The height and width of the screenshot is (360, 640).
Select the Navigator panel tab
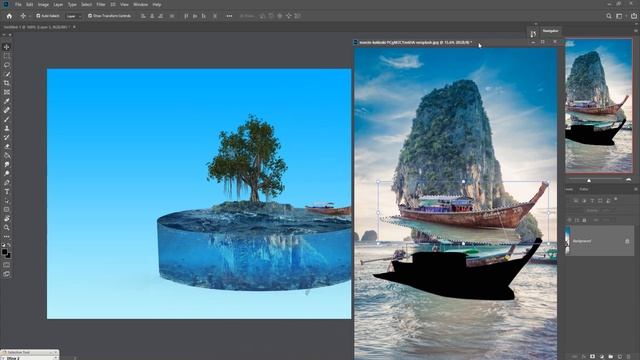551,31
